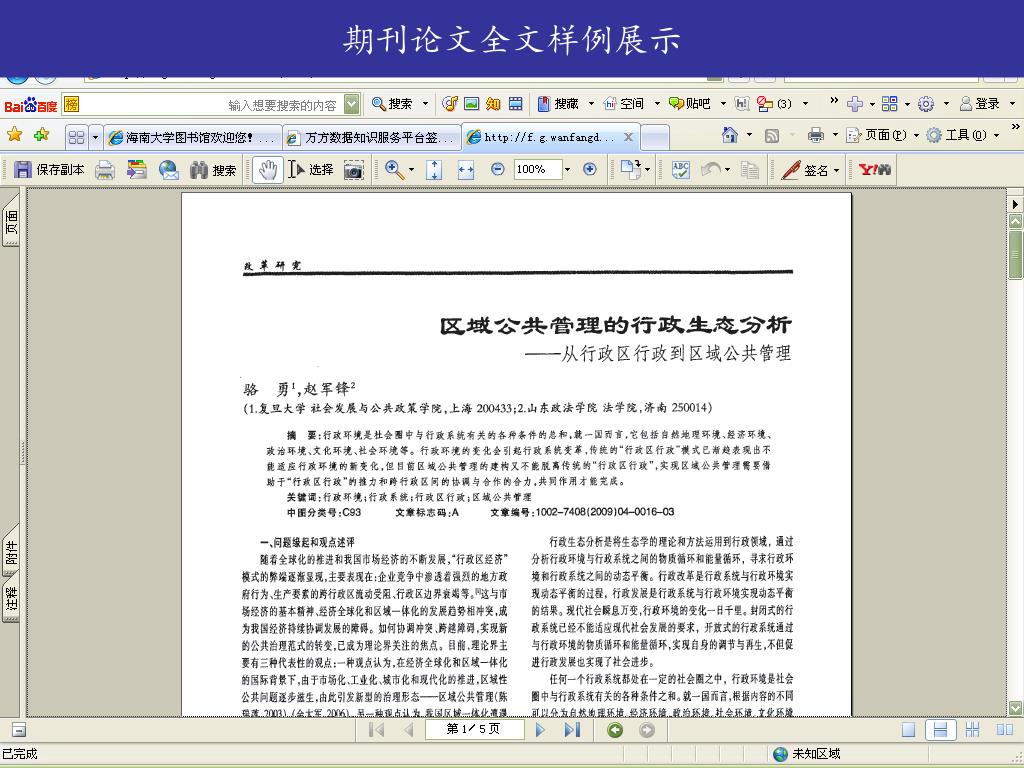
Task: Expand the tab list dropdown arrow
Action: tap(95, 137)
